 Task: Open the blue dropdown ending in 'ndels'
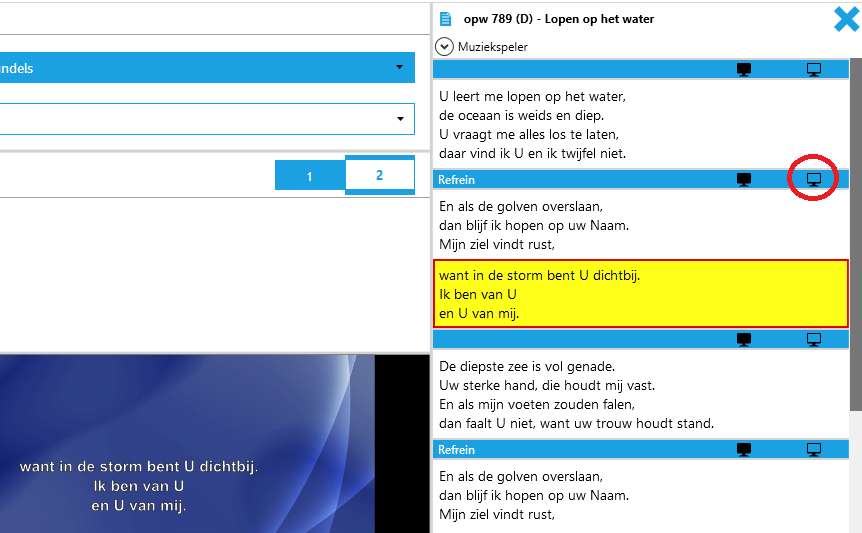[207, 68]
